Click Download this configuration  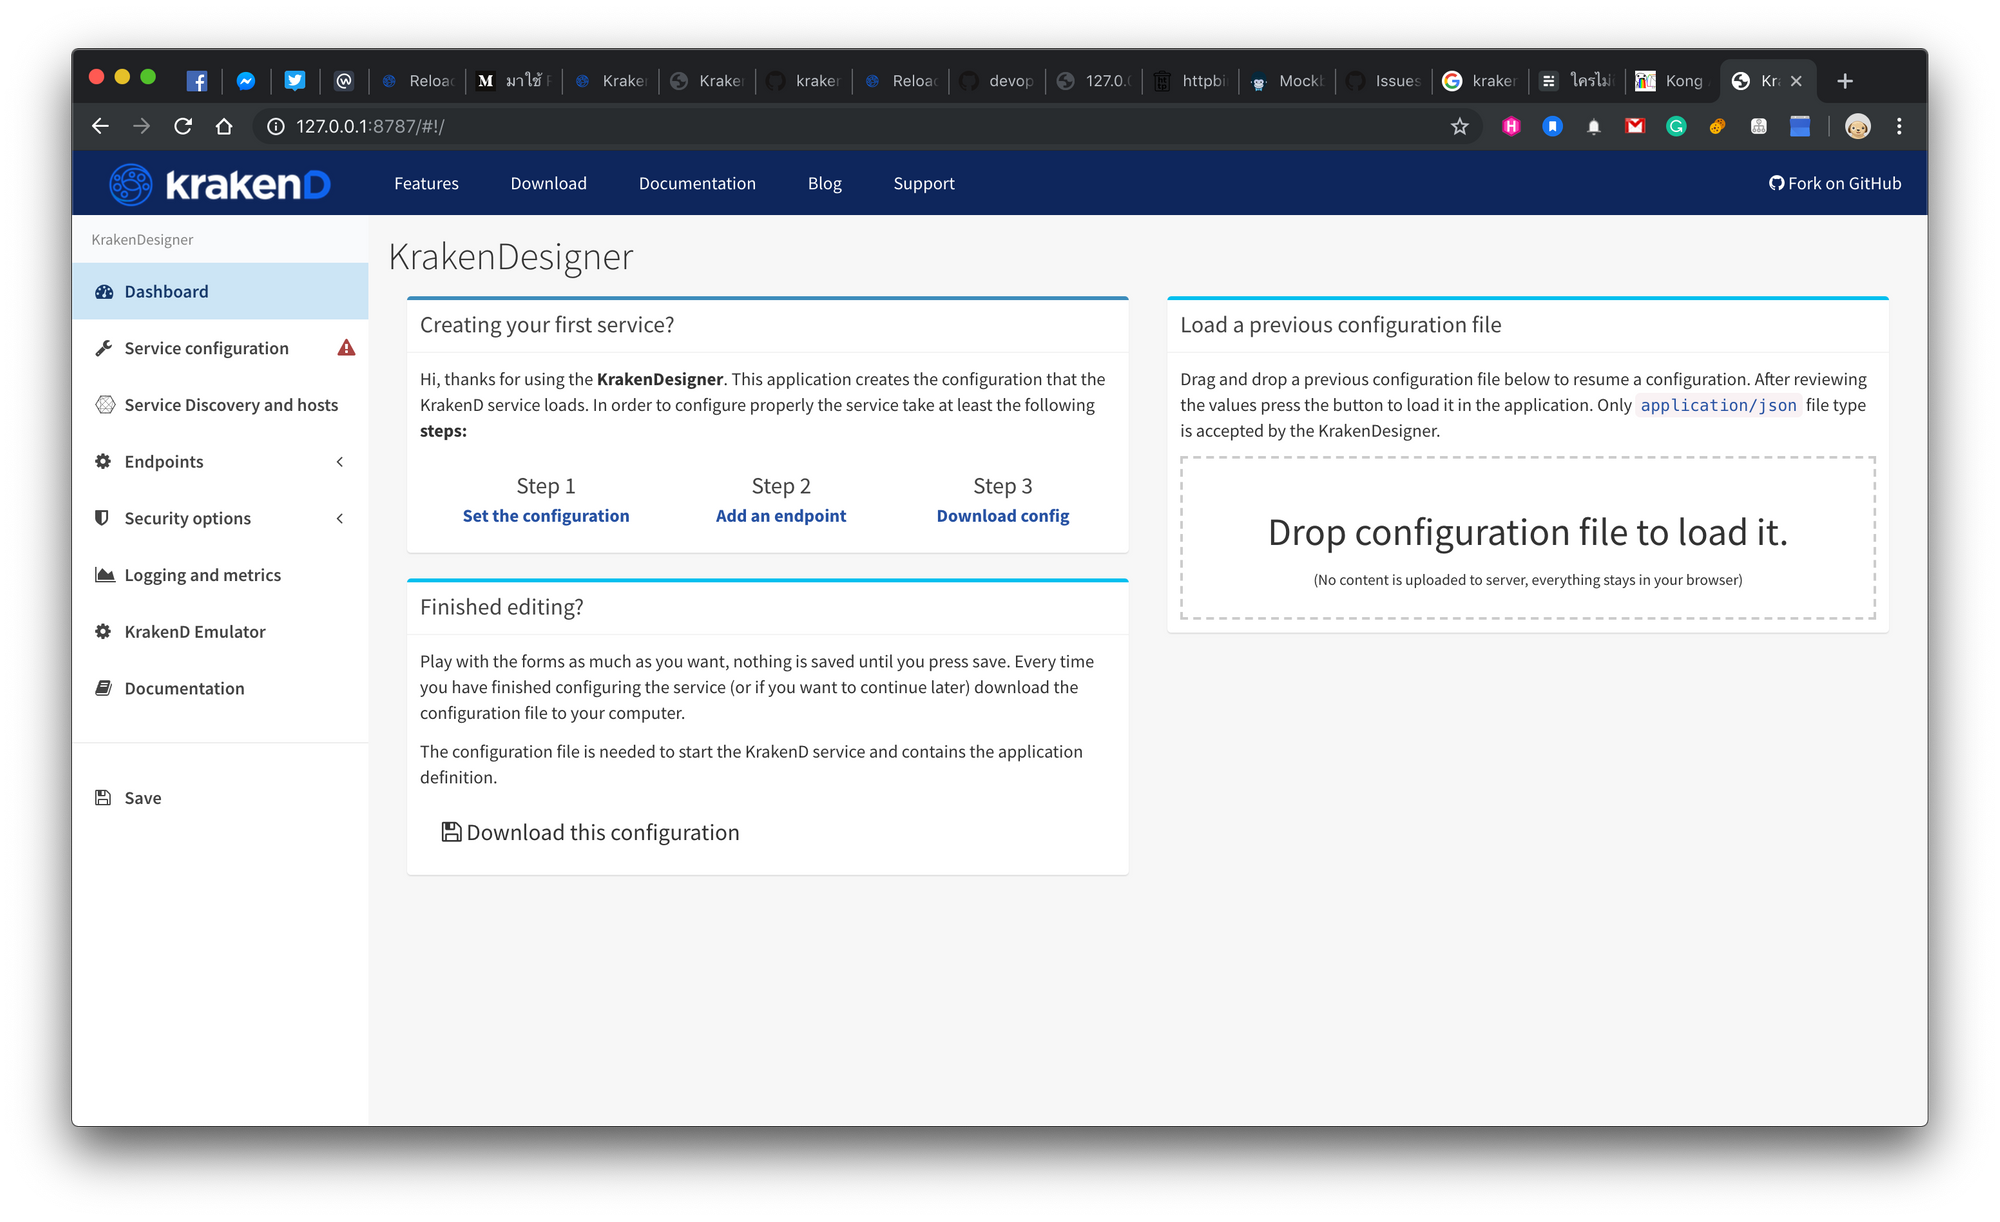589,831
